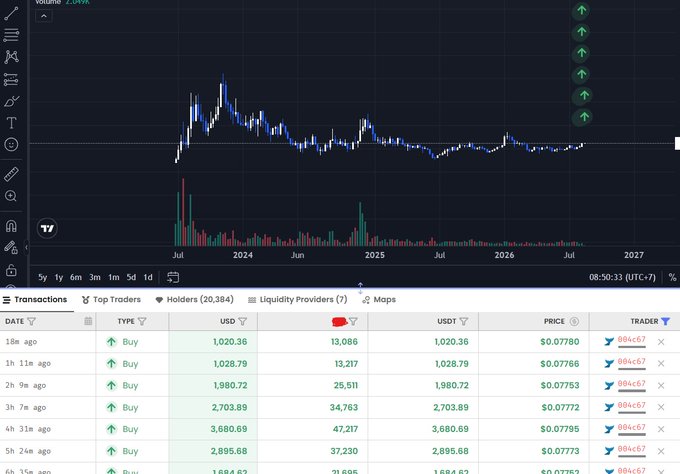Image resolution: width=680 pixels, height=474 pixels.
Task: Open trader 004c67 in 18m ago row
Action: point(631,340)
